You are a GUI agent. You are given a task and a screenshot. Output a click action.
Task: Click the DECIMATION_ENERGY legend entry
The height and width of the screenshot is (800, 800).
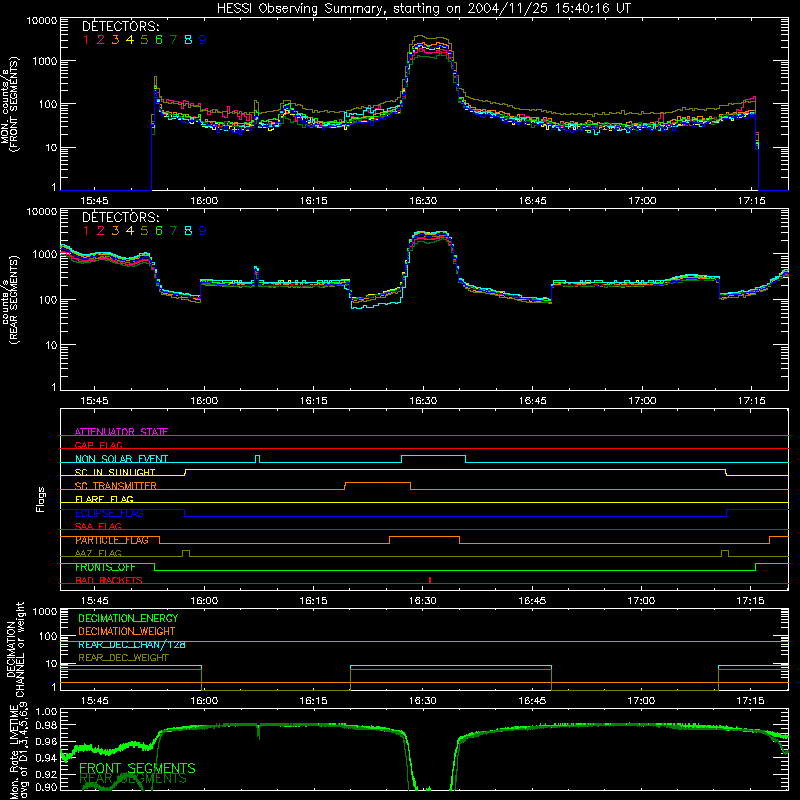click(x=128, y=618)
